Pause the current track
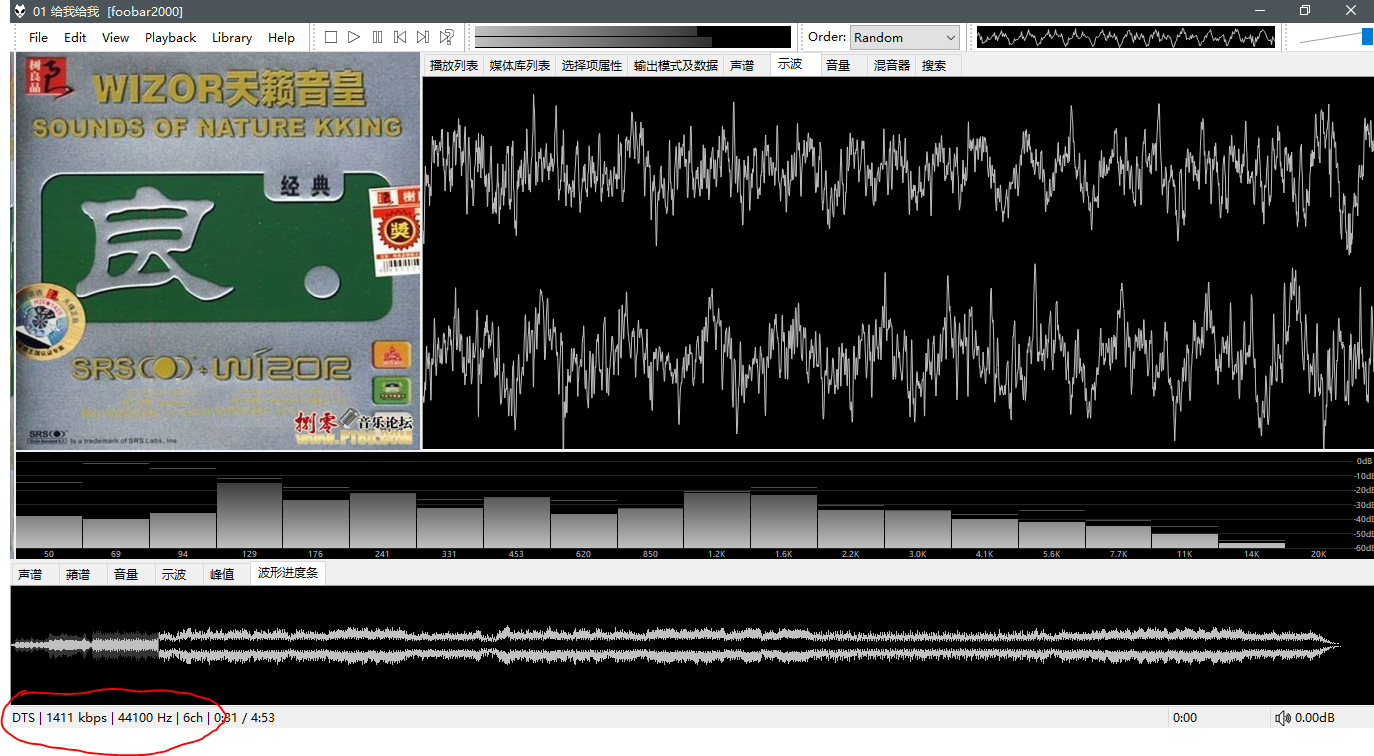 pyautogui.click(x=377, y=37)
